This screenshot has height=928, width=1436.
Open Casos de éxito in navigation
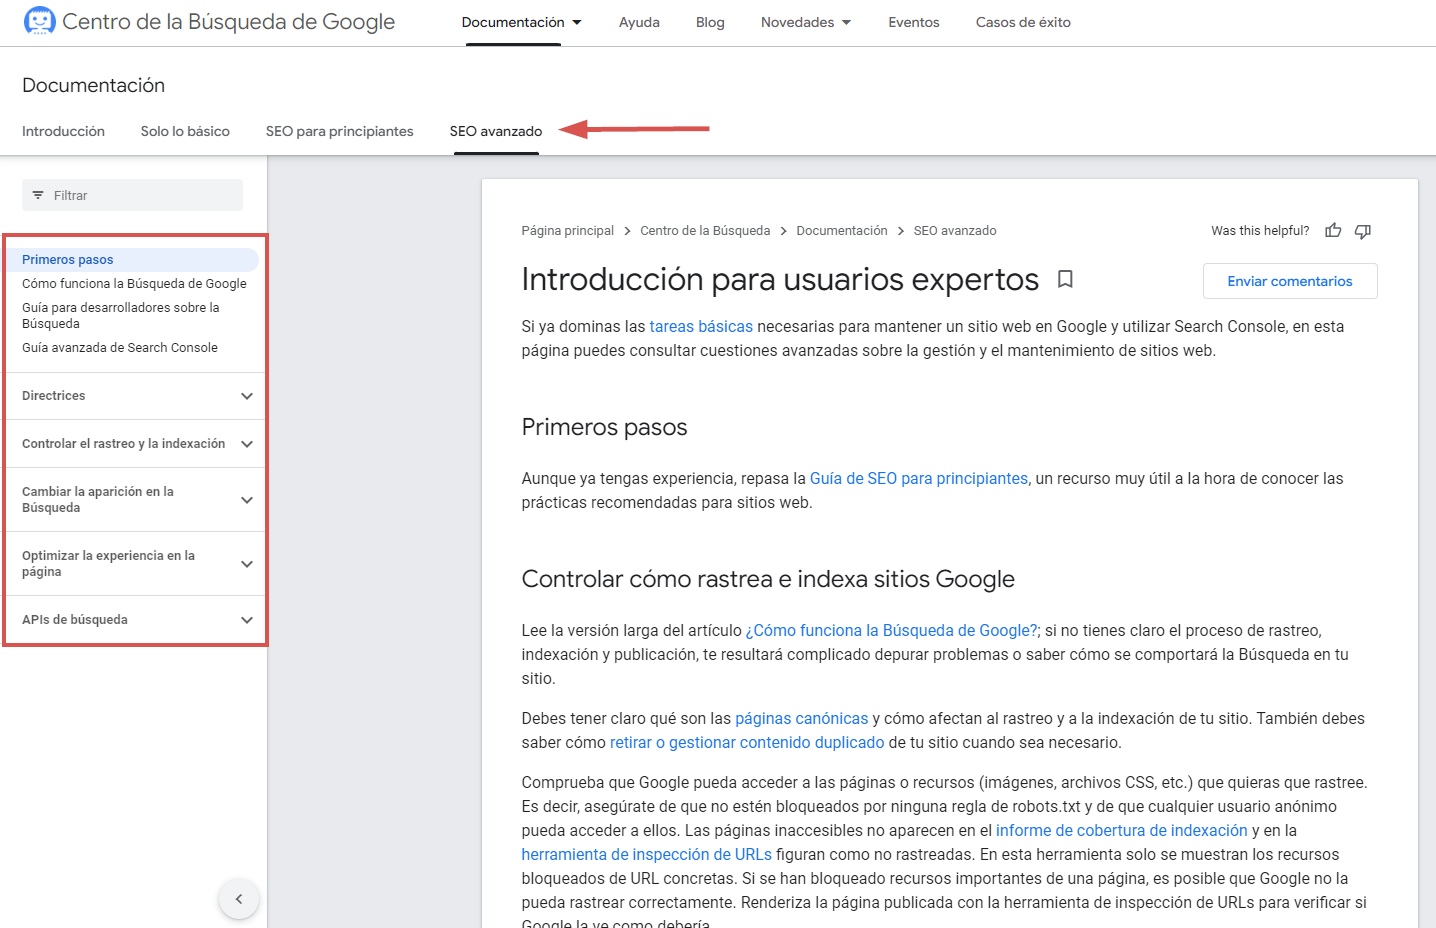[x=1023, y=22]
